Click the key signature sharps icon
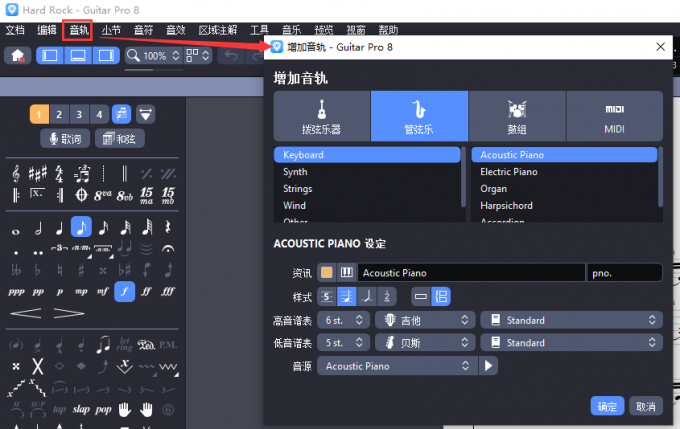This screenshot has height=429, width=680. pos(38,174)
